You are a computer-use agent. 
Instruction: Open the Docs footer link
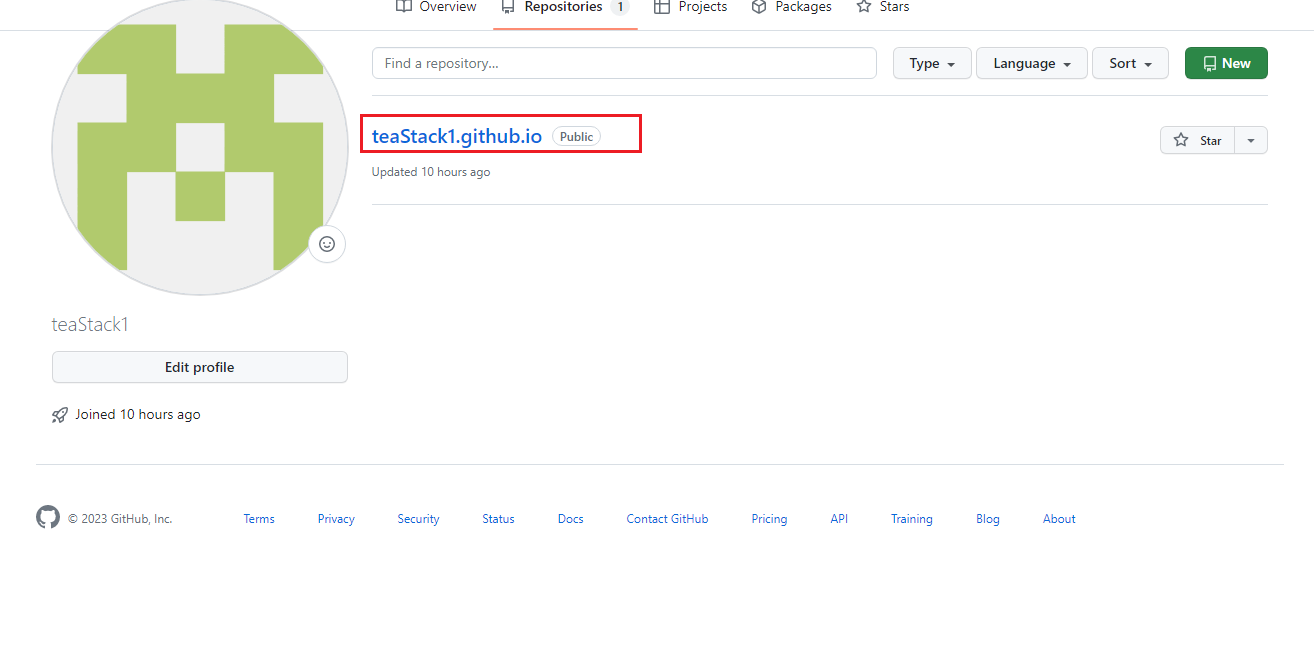pyautogui.click(x=570, y=519)
